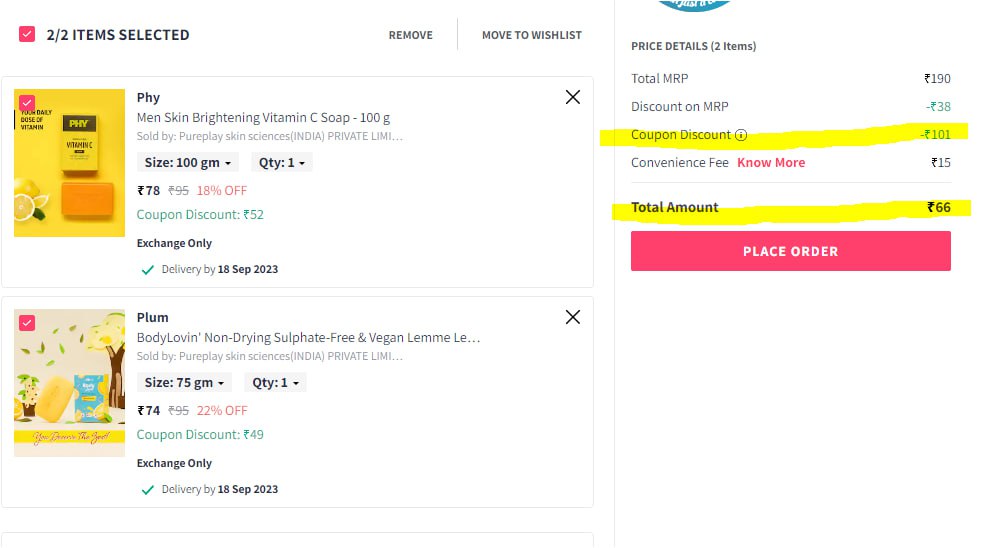Open Know More convenience fee link

tap(771, 163)
